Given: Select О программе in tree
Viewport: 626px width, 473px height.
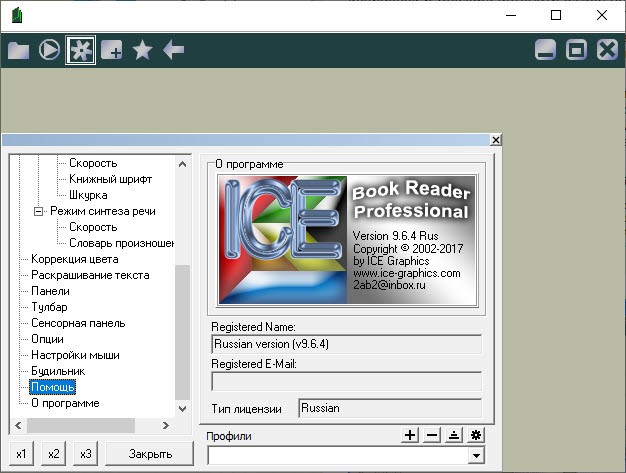Looking at the screenshot, I should tap(65, 403).
